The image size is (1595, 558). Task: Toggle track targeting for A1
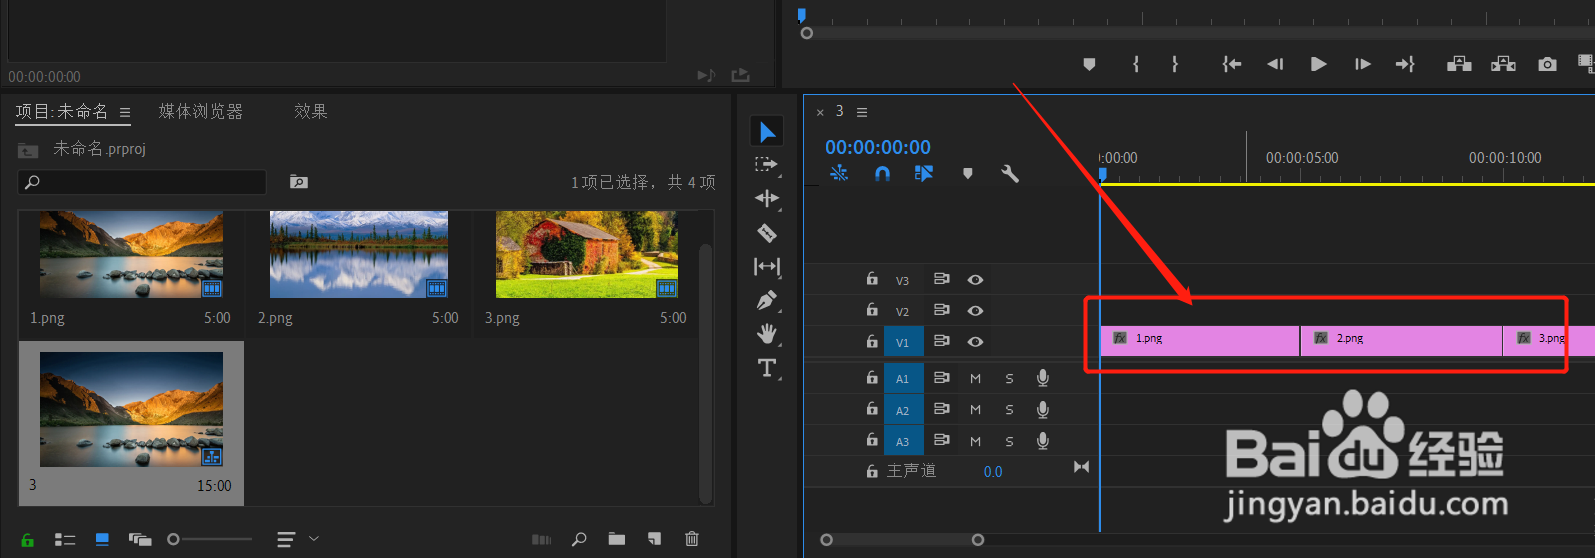coord(903,379)
